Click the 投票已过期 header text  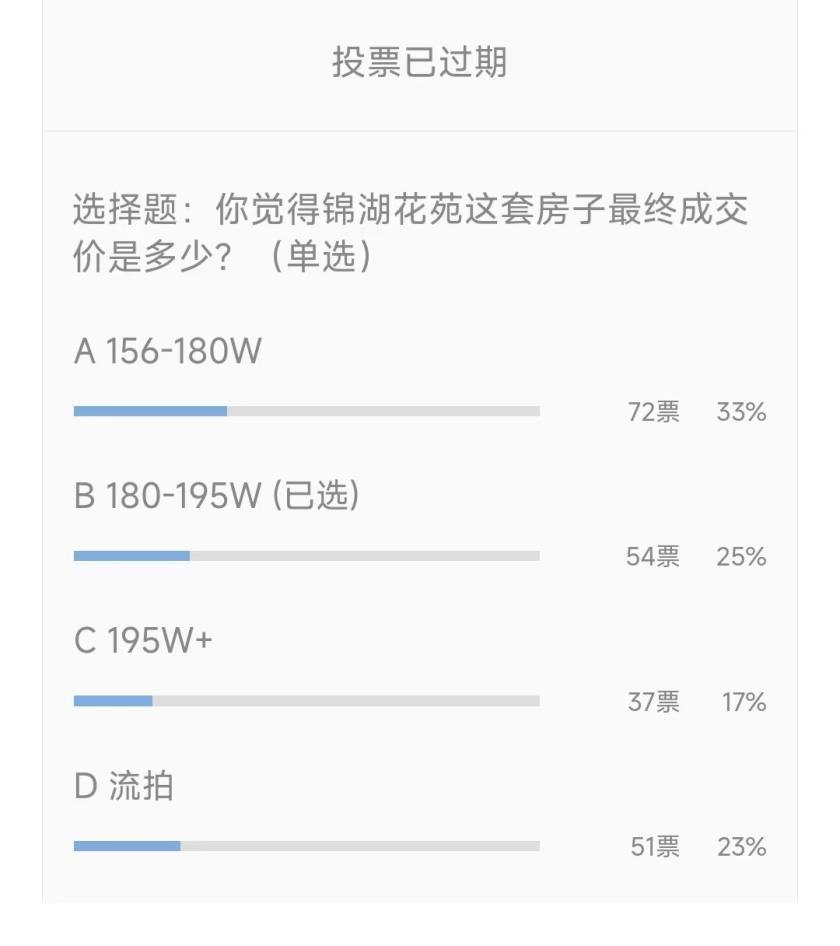(x=419, y=62)
